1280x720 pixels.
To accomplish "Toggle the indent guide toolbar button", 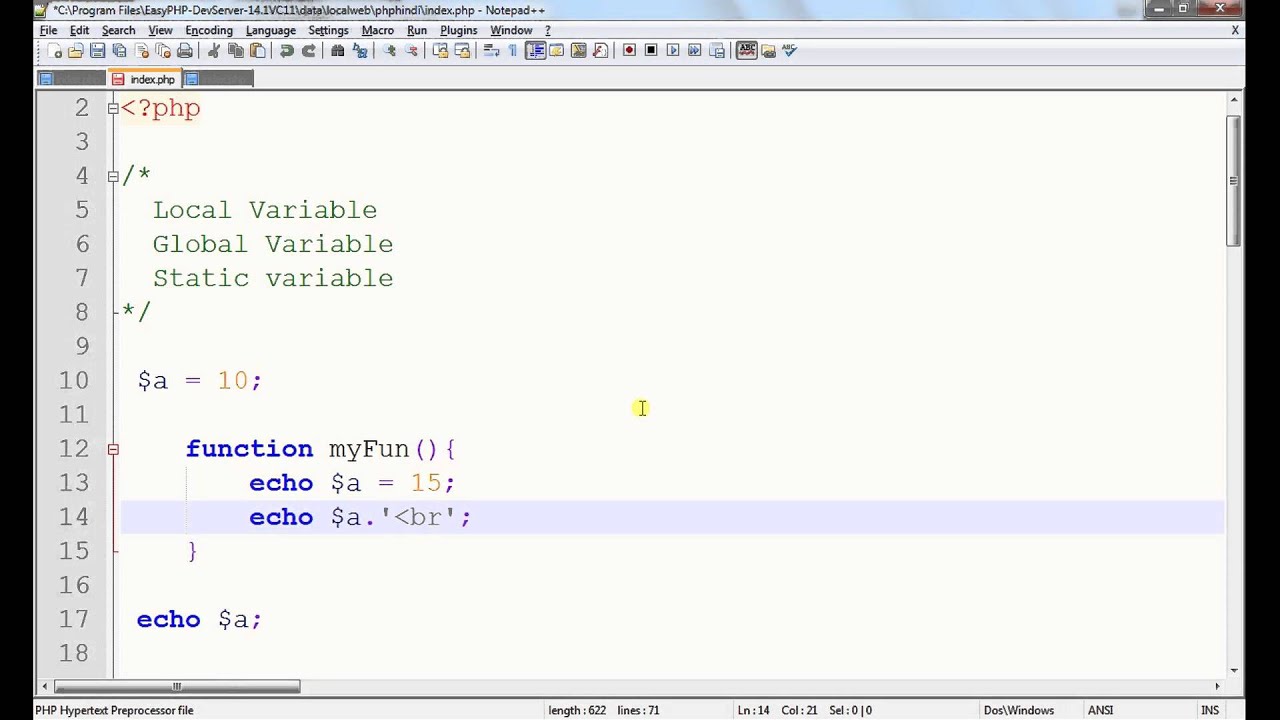I will click(536, 51).
